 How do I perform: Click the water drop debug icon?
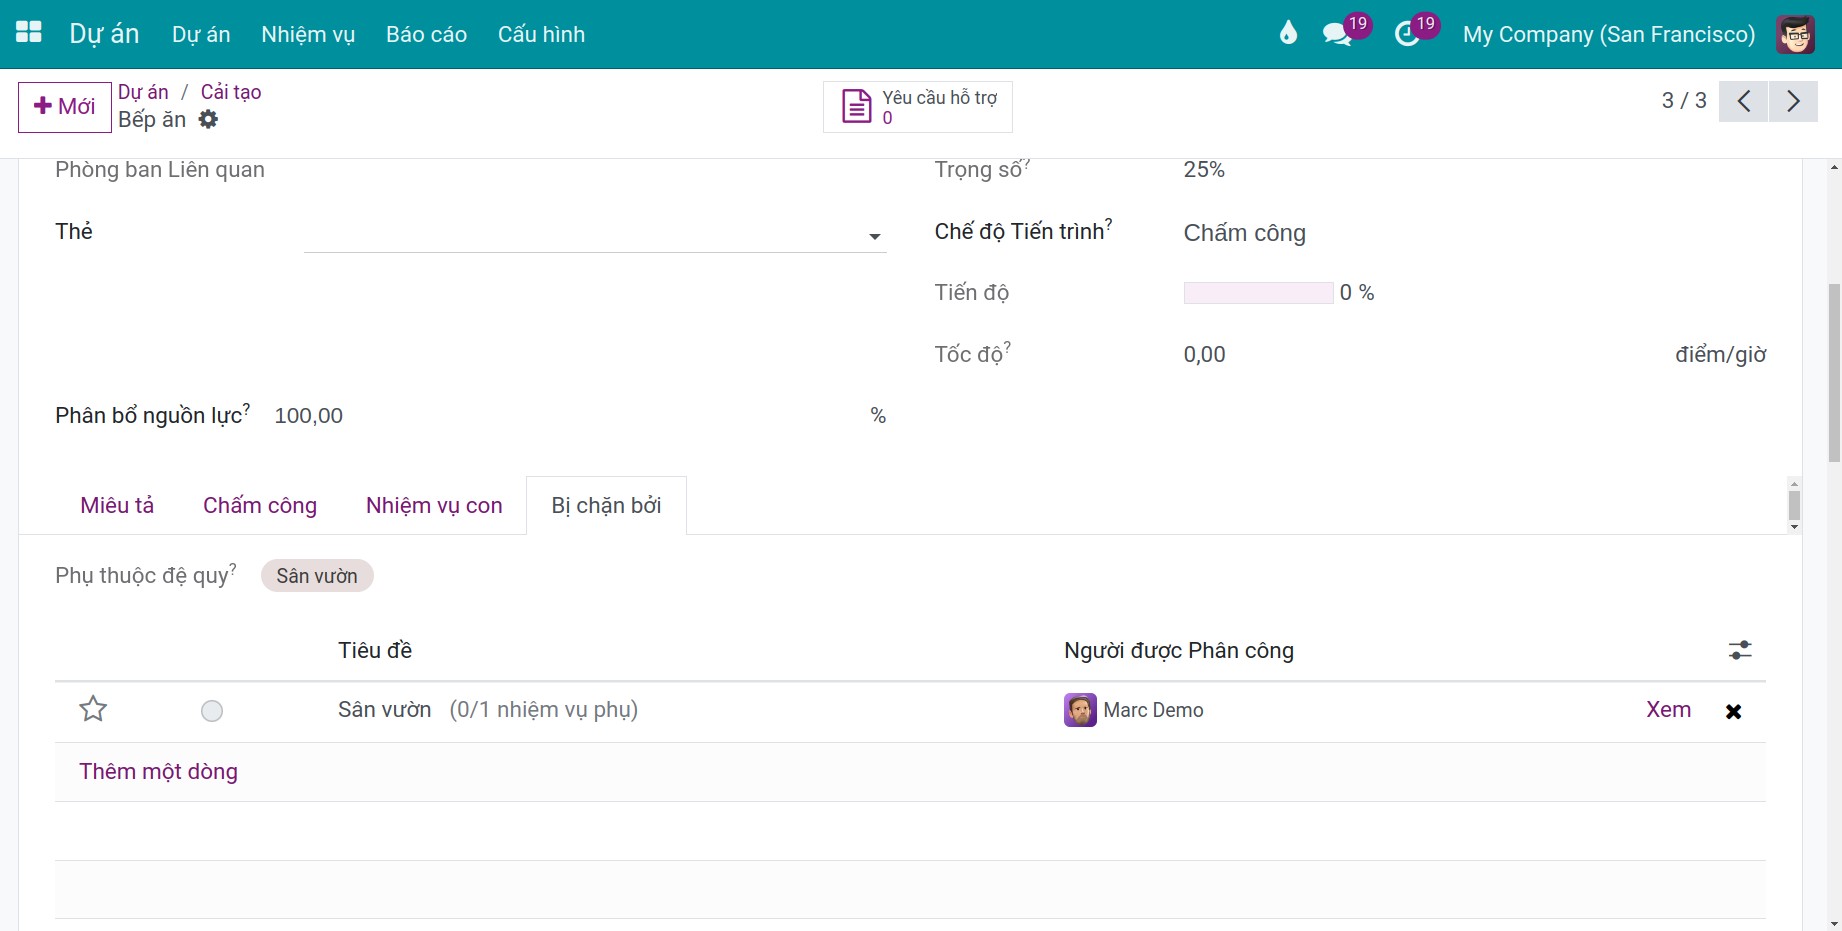(1288, 33)
